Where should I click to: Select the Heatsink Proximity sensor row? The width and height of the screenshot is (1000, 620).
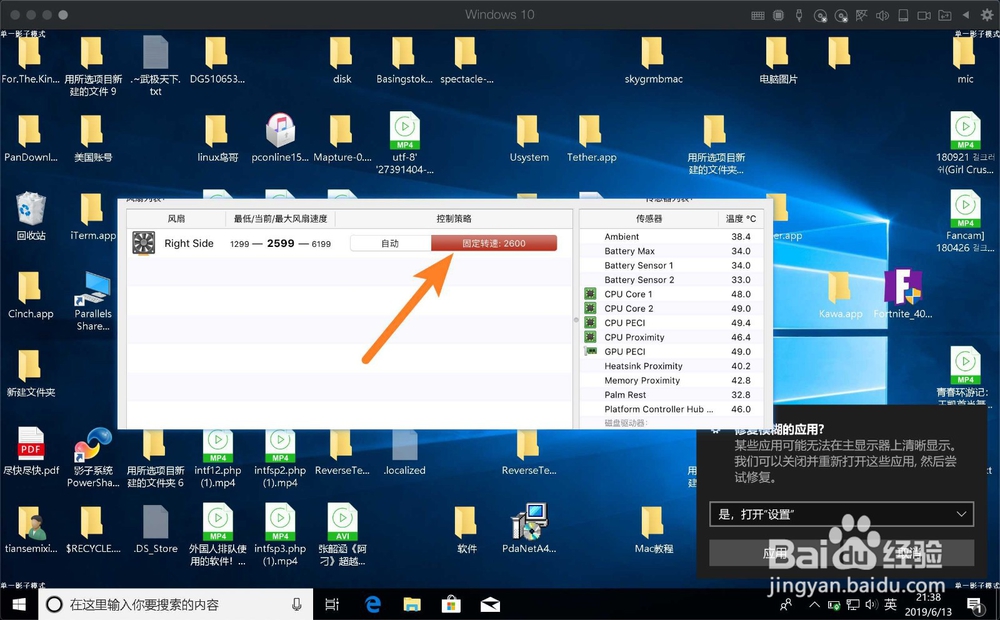672,366
